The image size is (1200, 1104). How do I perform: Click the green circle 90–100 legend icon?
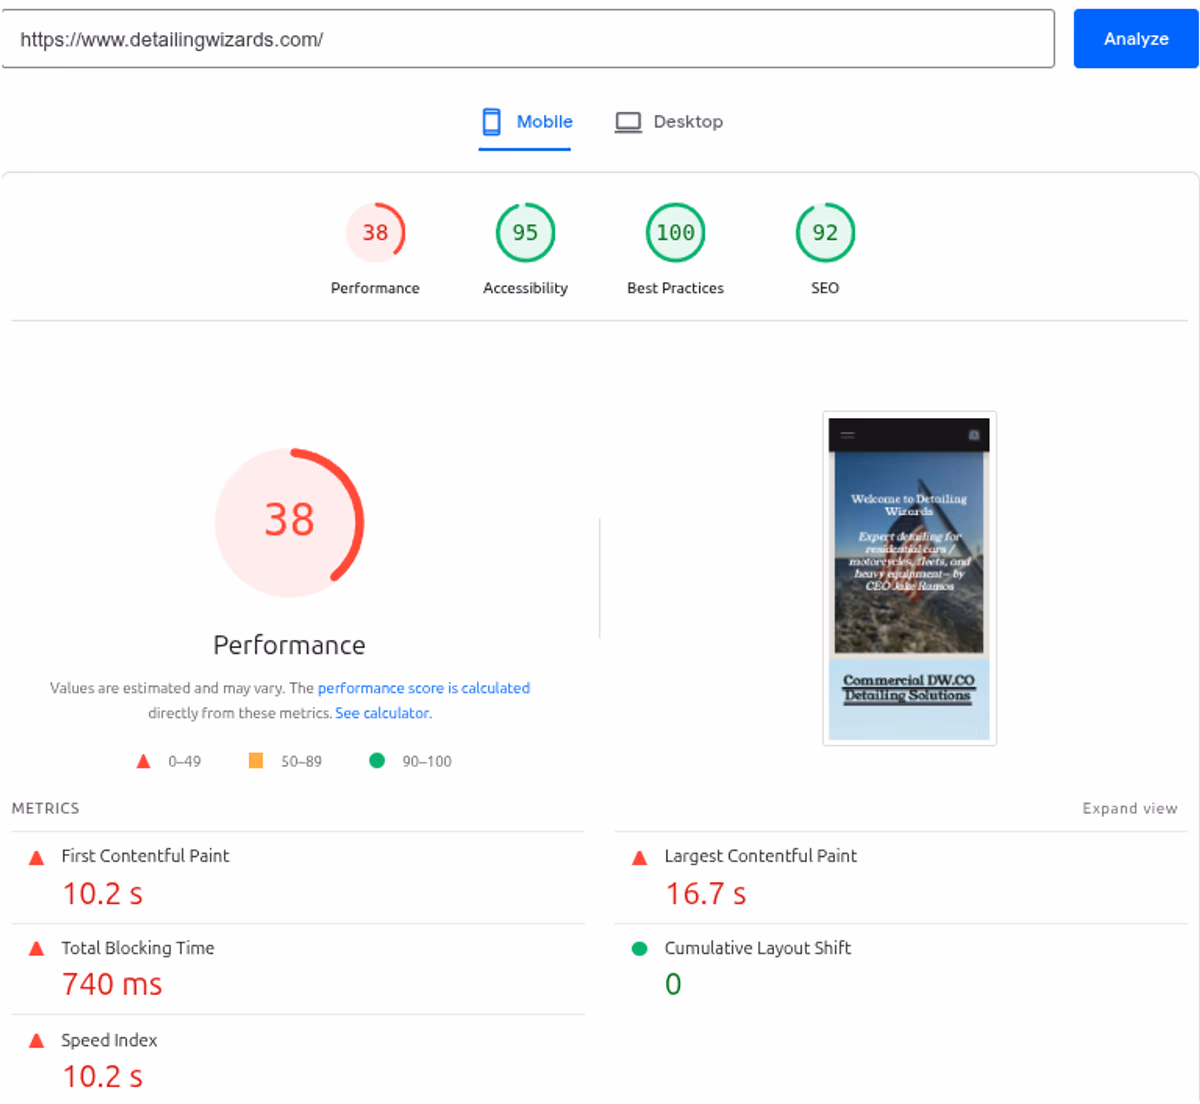click(377, 761)
